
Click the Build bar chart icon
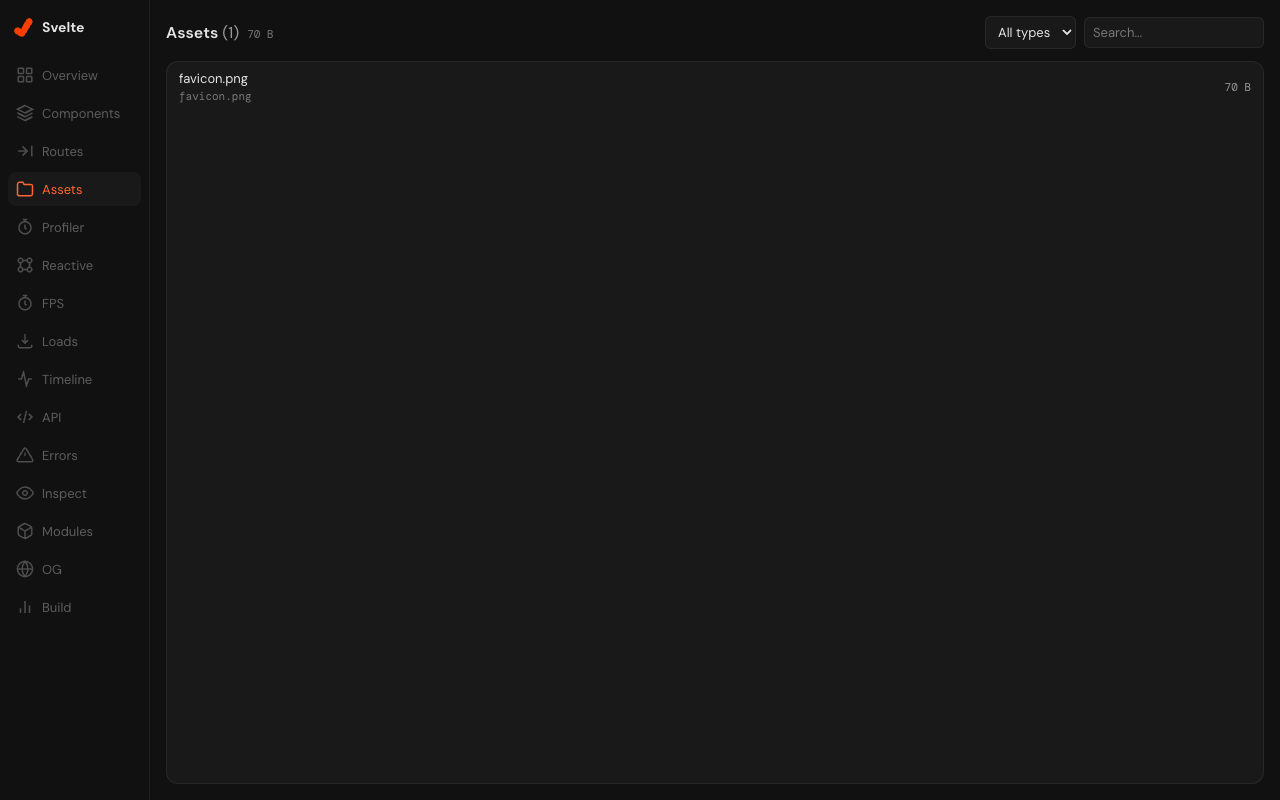coord(25,607)
